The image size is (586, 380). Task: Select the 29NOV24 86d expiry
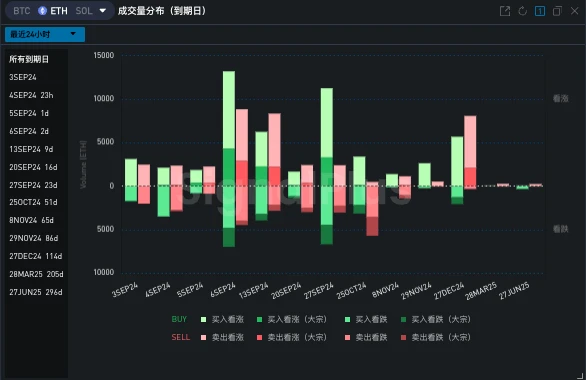point(34,238)
